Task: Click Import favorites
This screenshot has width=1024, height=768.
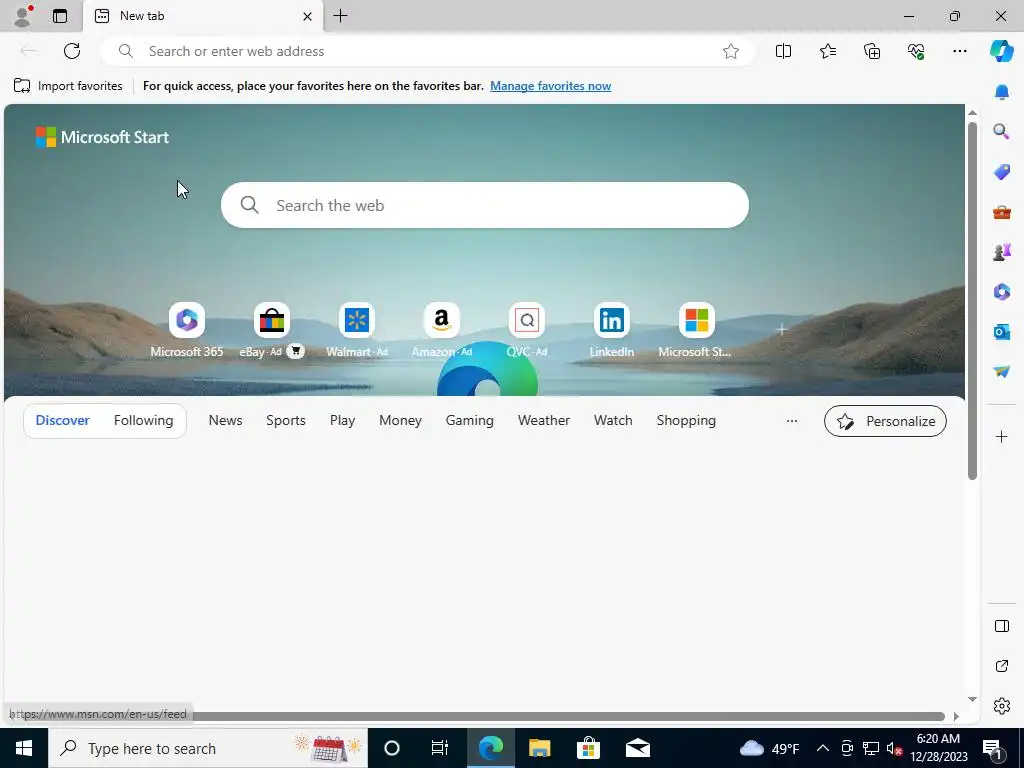Action: [x=68, y=86]
